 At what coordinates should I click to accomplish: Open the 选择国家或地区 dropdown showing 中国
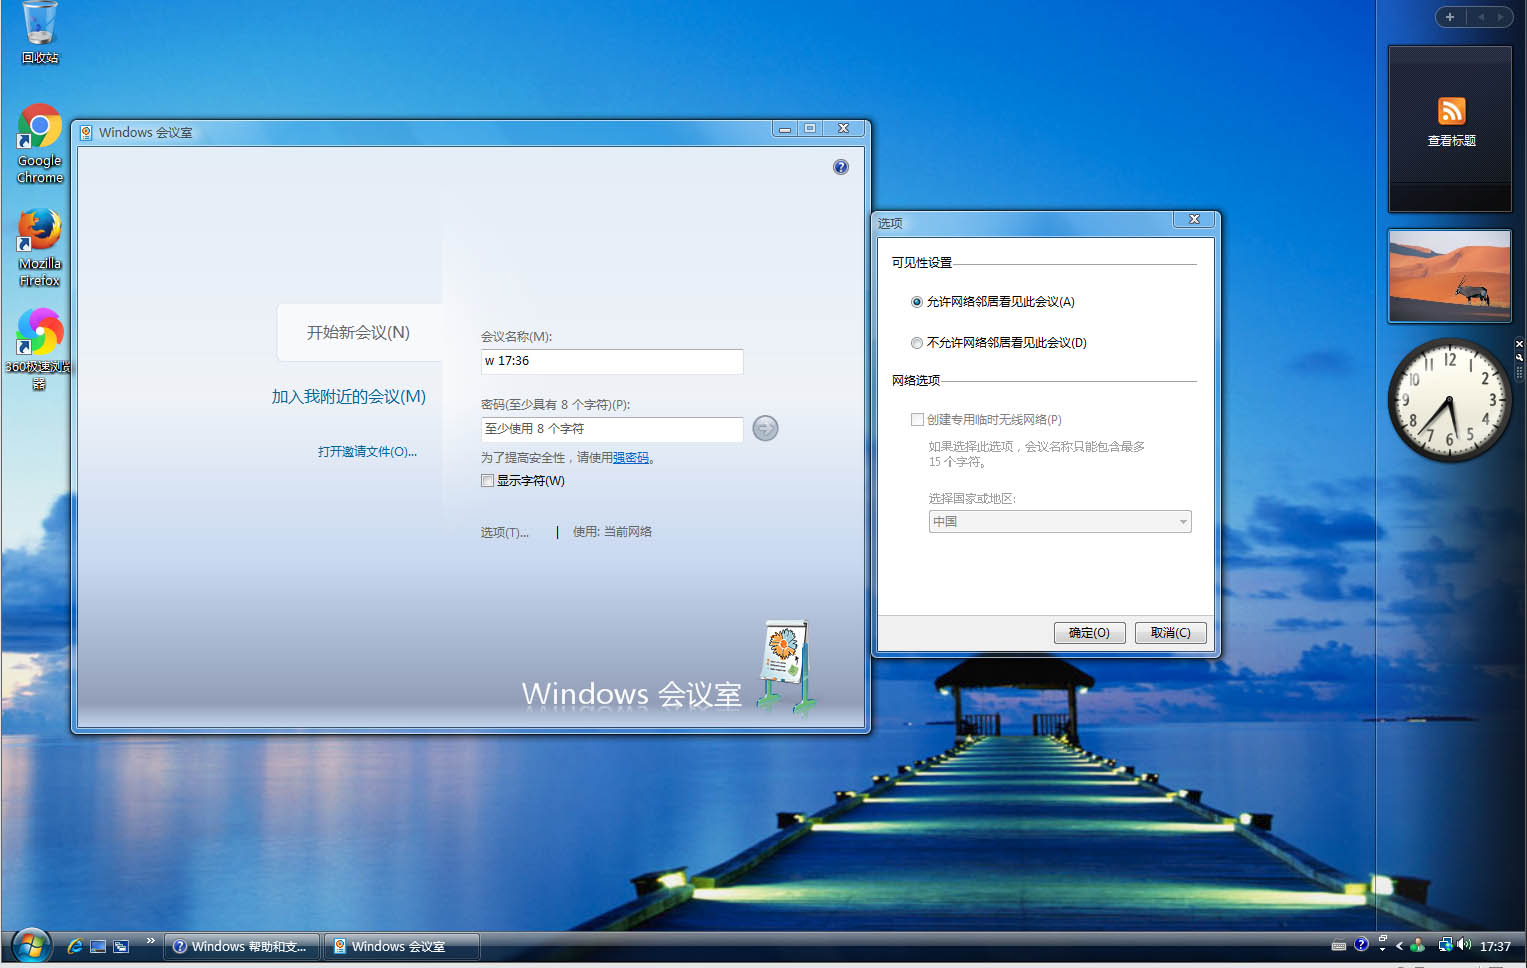(x=1059, y=521)
